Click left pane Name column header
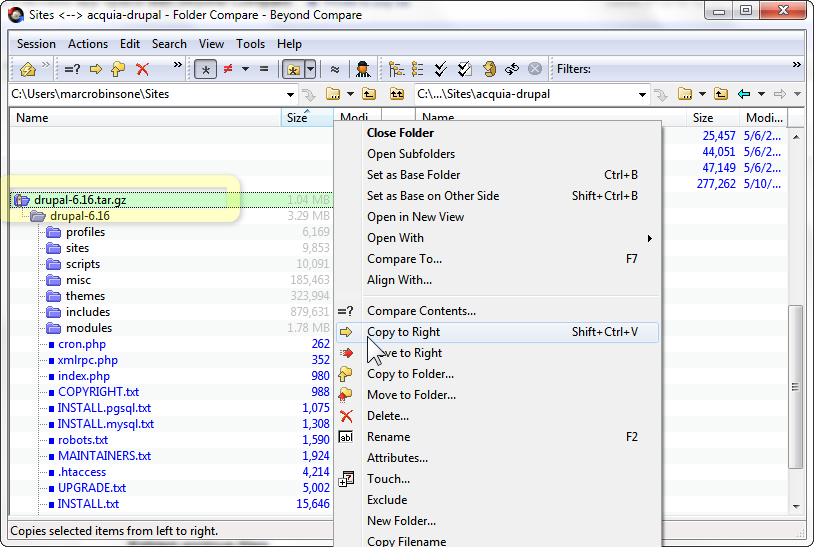814x547 pixels. pos(145,118)
